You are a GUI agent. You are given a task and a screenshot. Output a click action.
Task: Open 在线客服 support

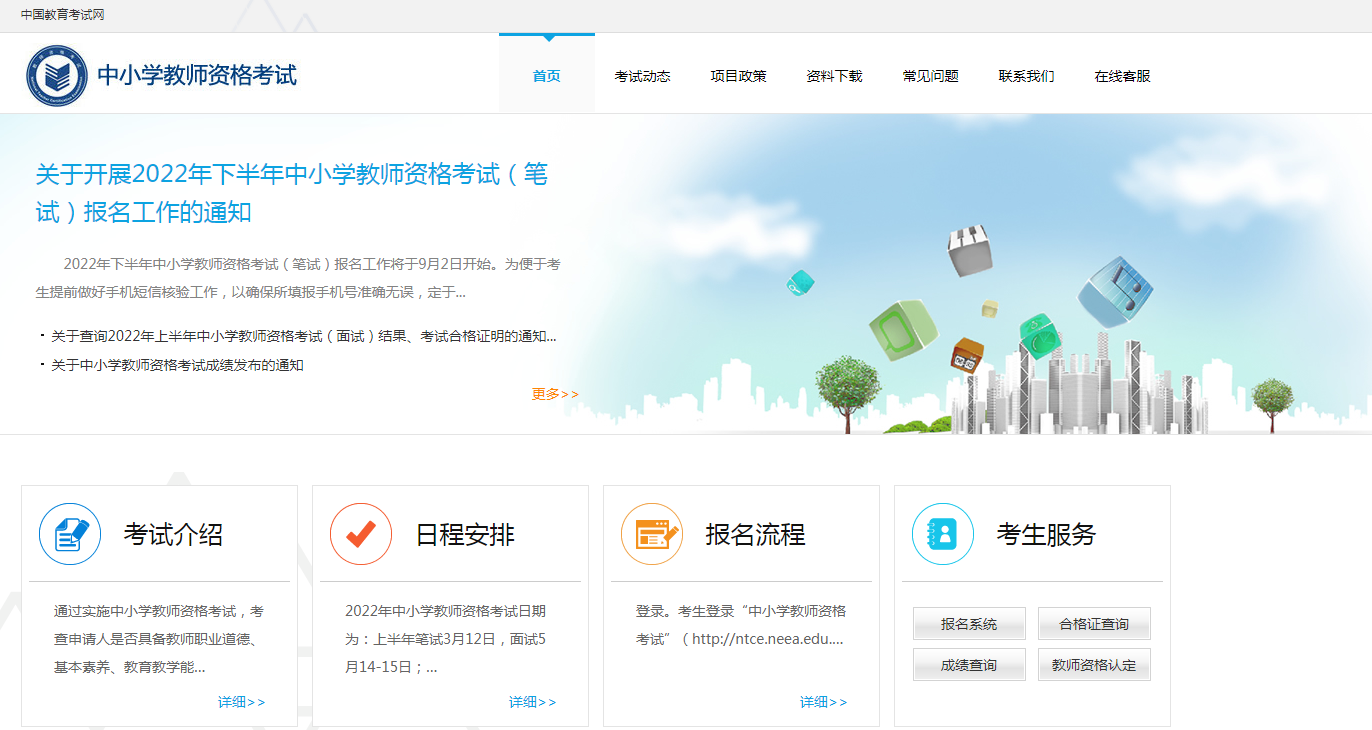click(1122, 76)
